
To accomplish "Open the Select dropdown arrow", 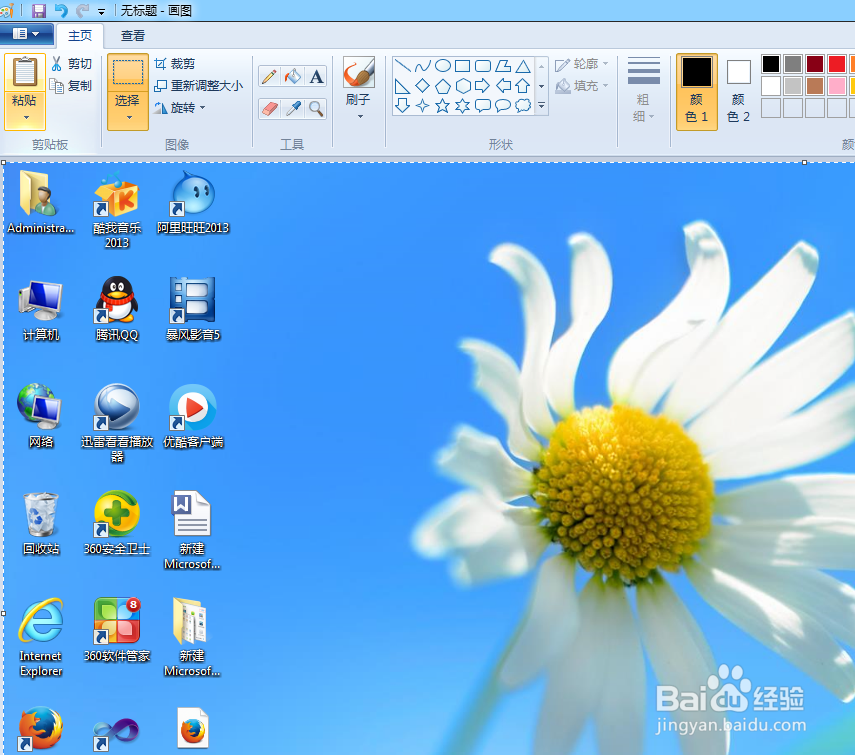I will point(129,117).
